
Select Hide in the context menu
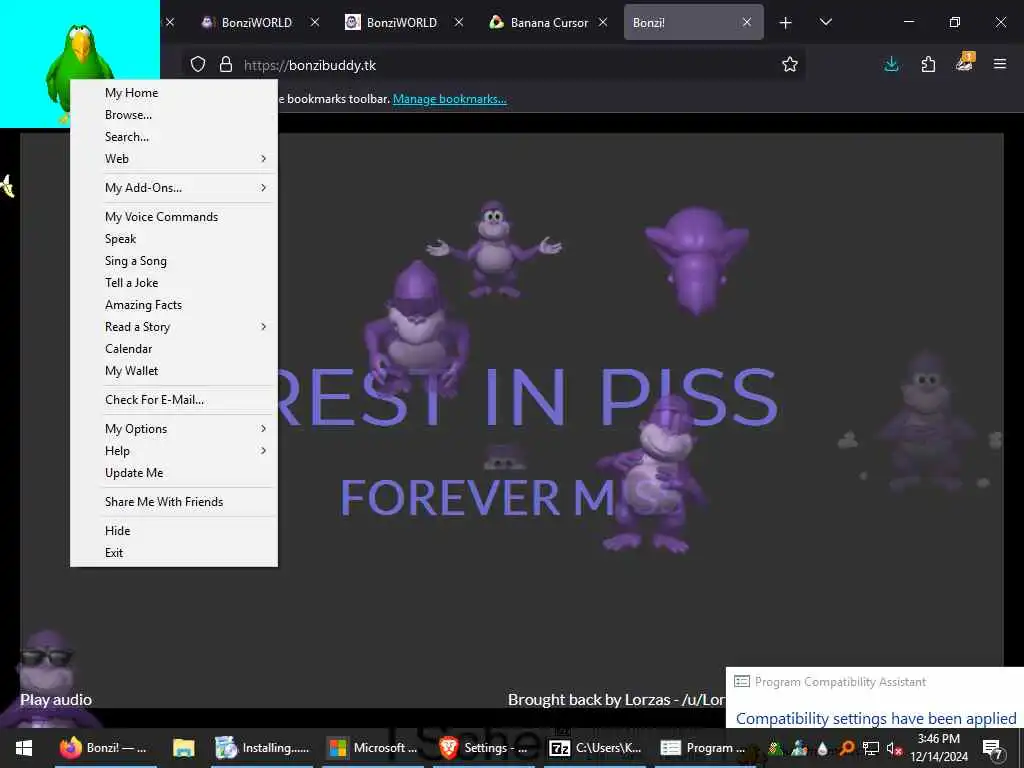[174, 531]
